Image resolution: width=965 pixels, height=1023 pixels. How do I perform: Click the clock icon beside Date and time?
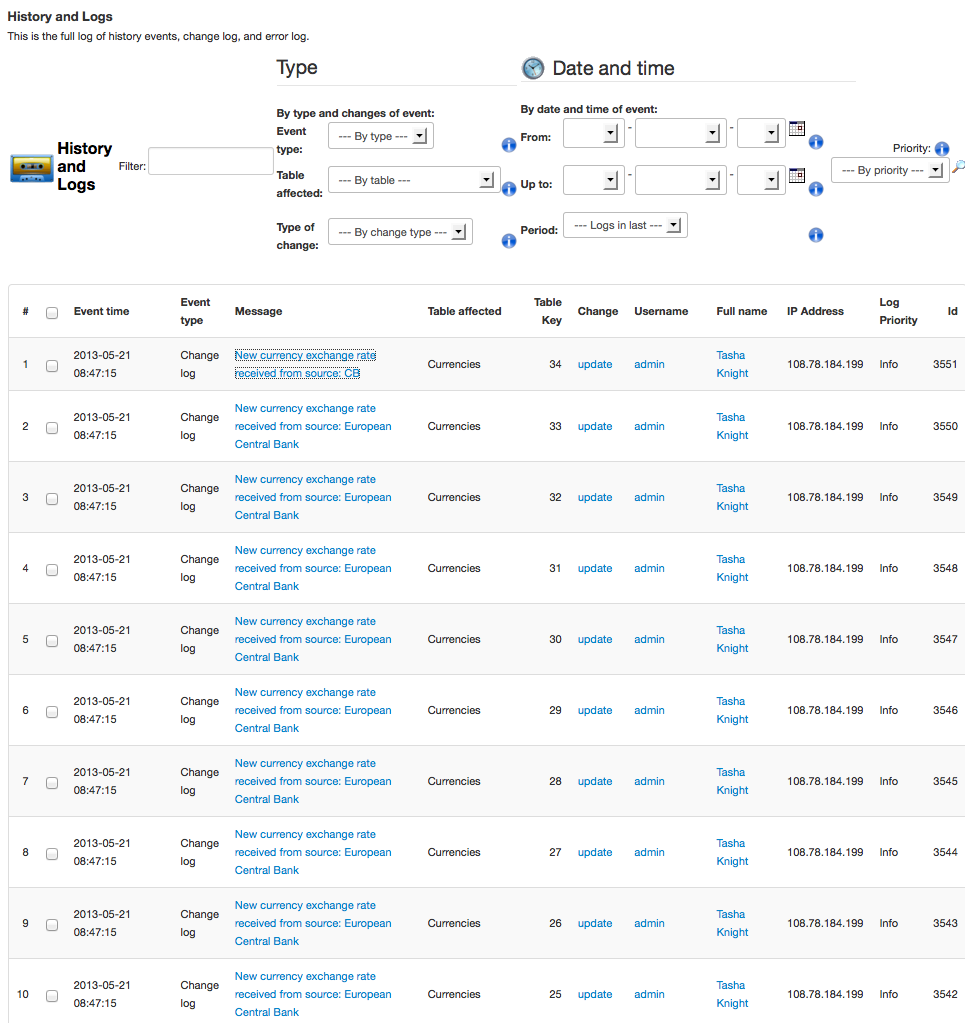pos(533,68)
